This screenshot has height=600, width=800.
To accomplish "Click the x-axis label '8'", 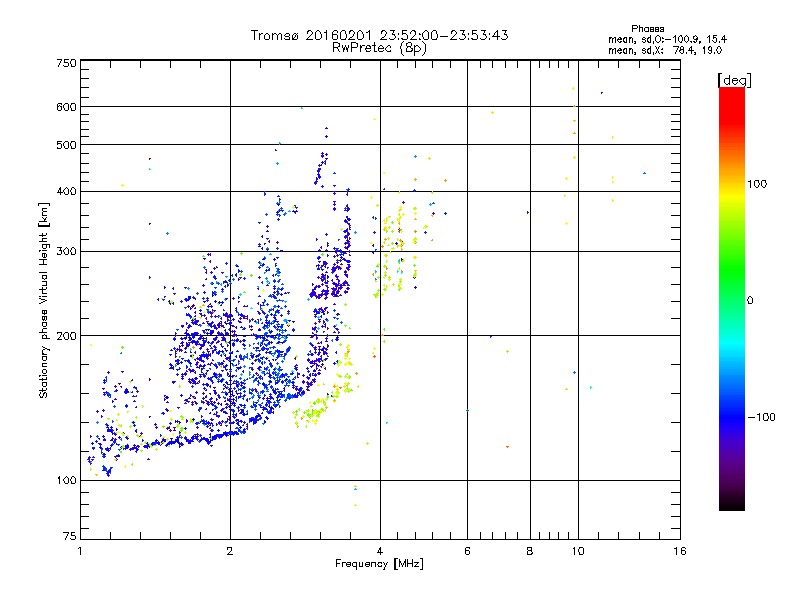I will [x=530, y=551].
